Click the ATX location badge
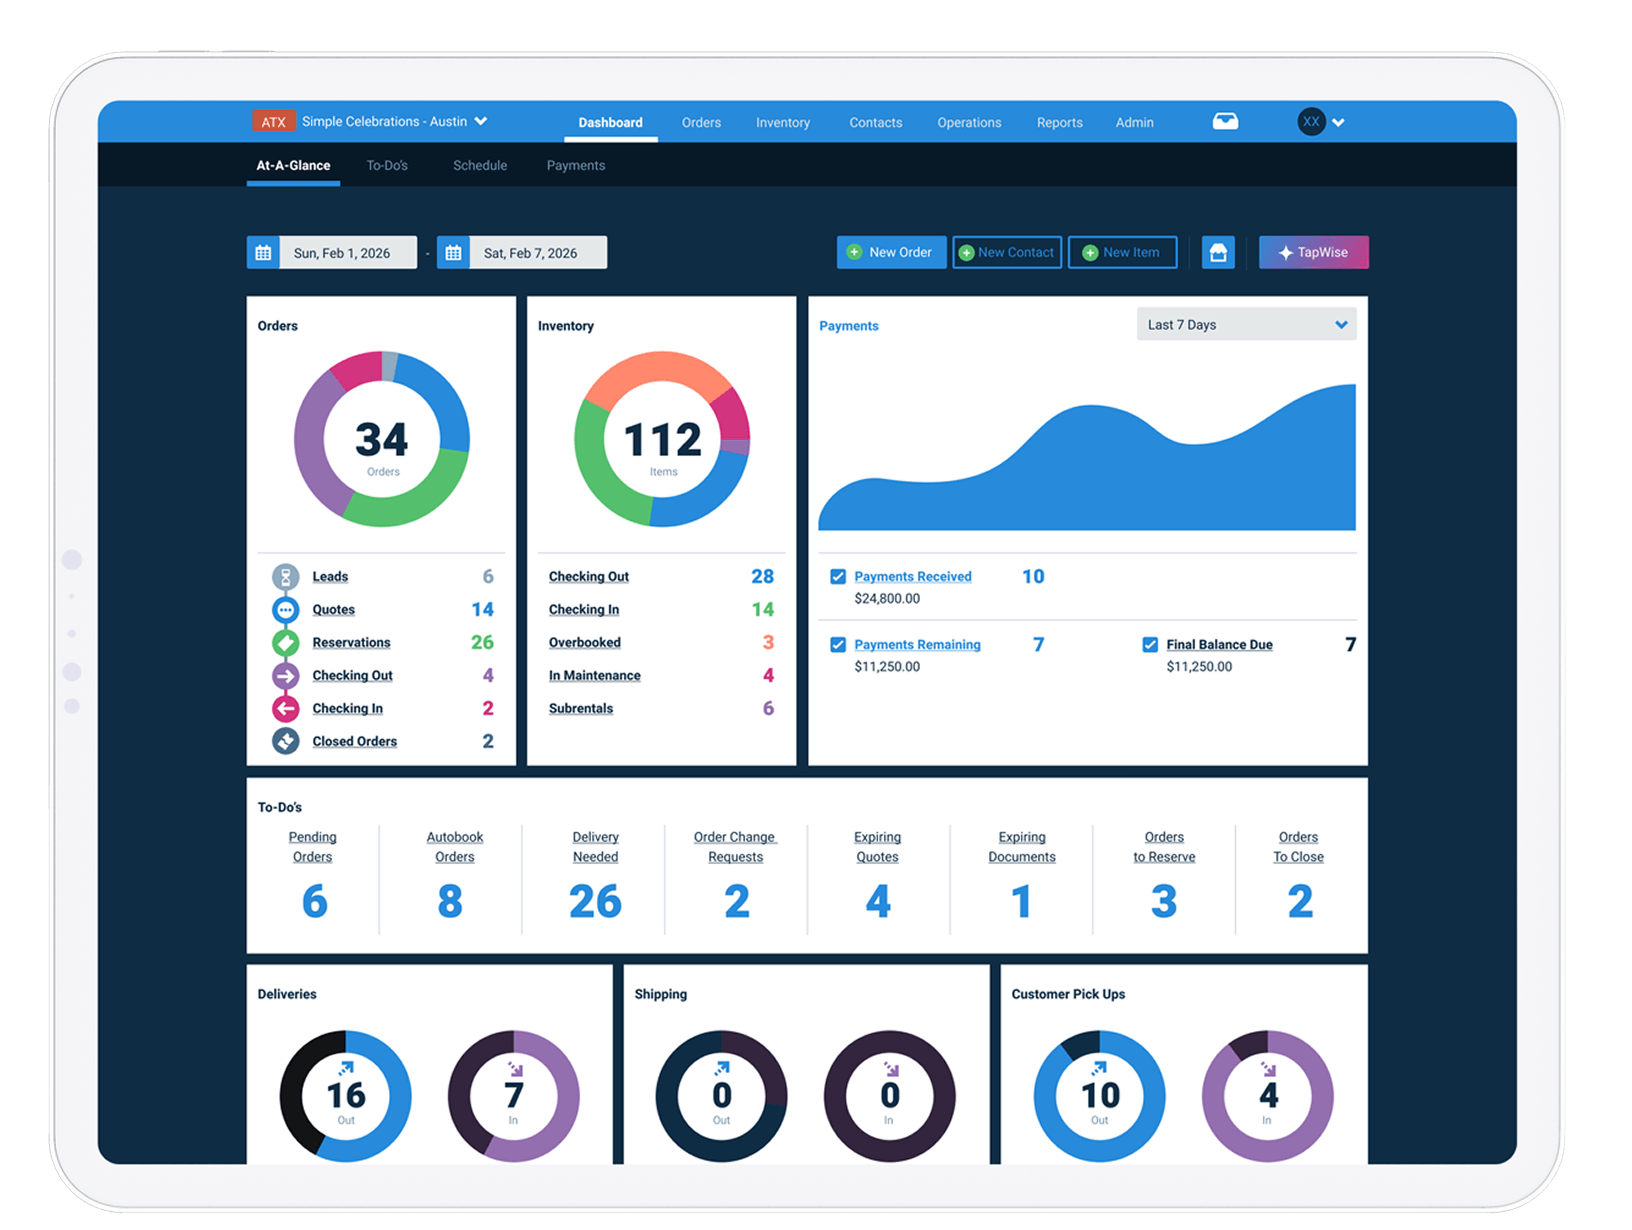Screen dimensions: 1632x1230 (273, 121)
